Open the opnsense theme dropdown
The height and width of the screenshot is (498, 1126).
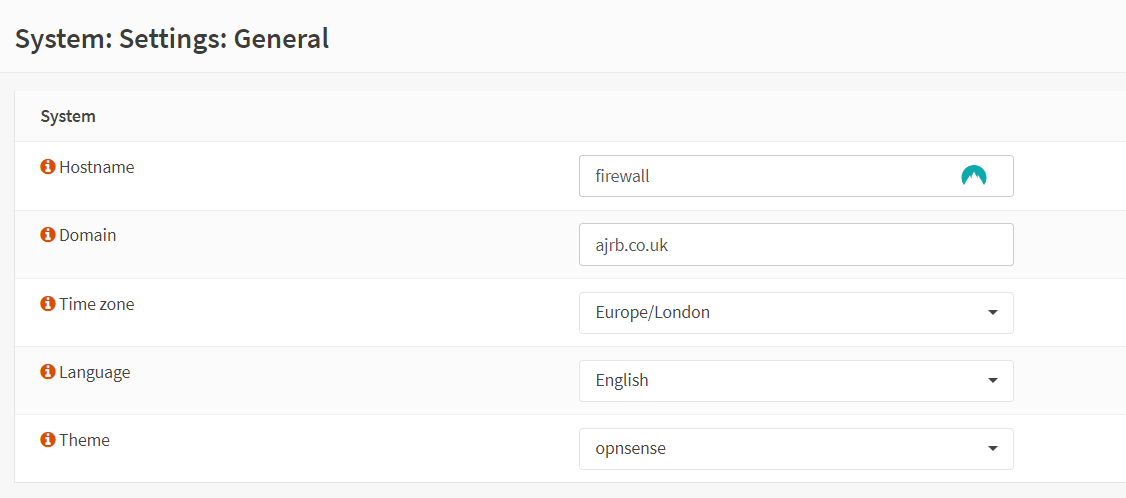click(796, 449)
